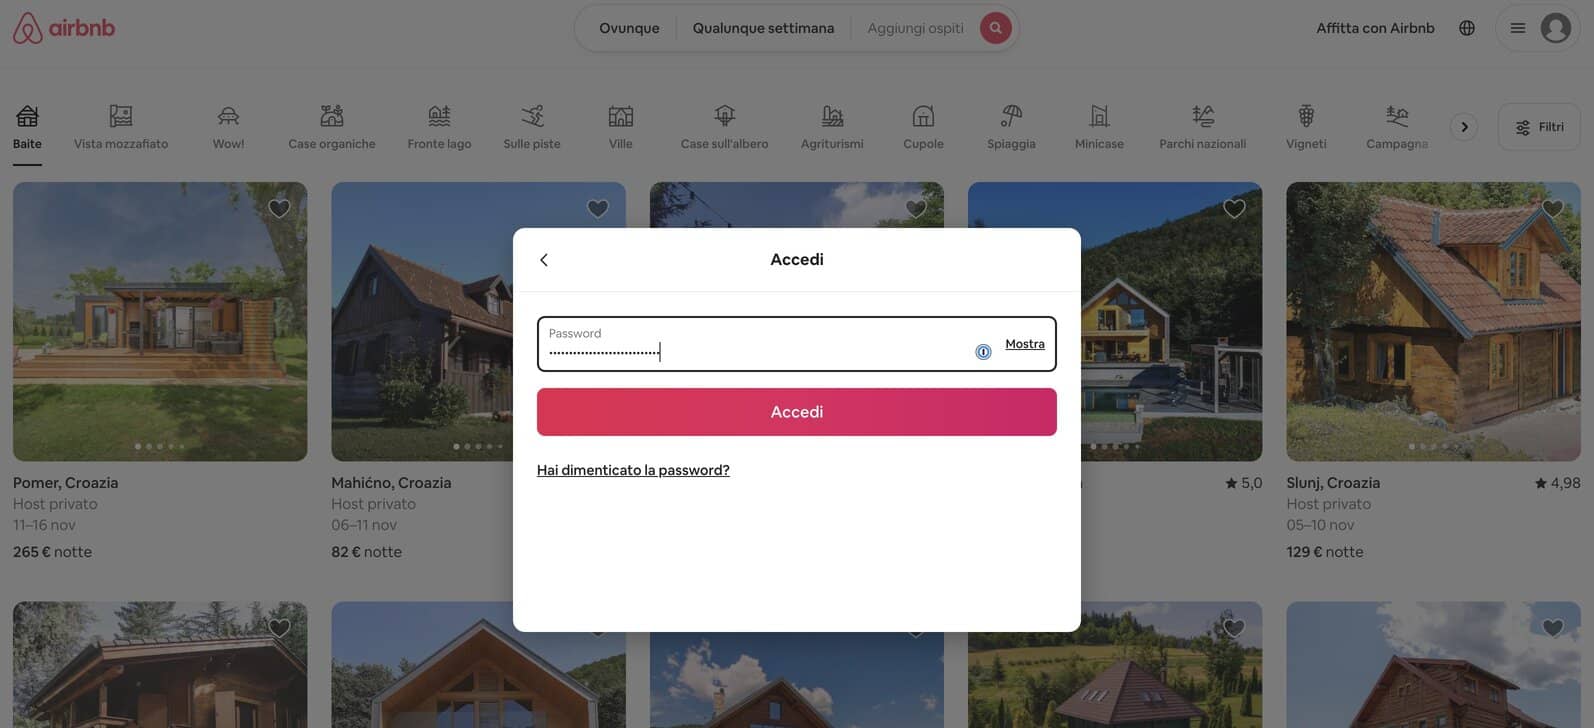Favorite the bottom-row first listing heart
The height and width of the screenshot is (728, 1594).
click(279, 628)
